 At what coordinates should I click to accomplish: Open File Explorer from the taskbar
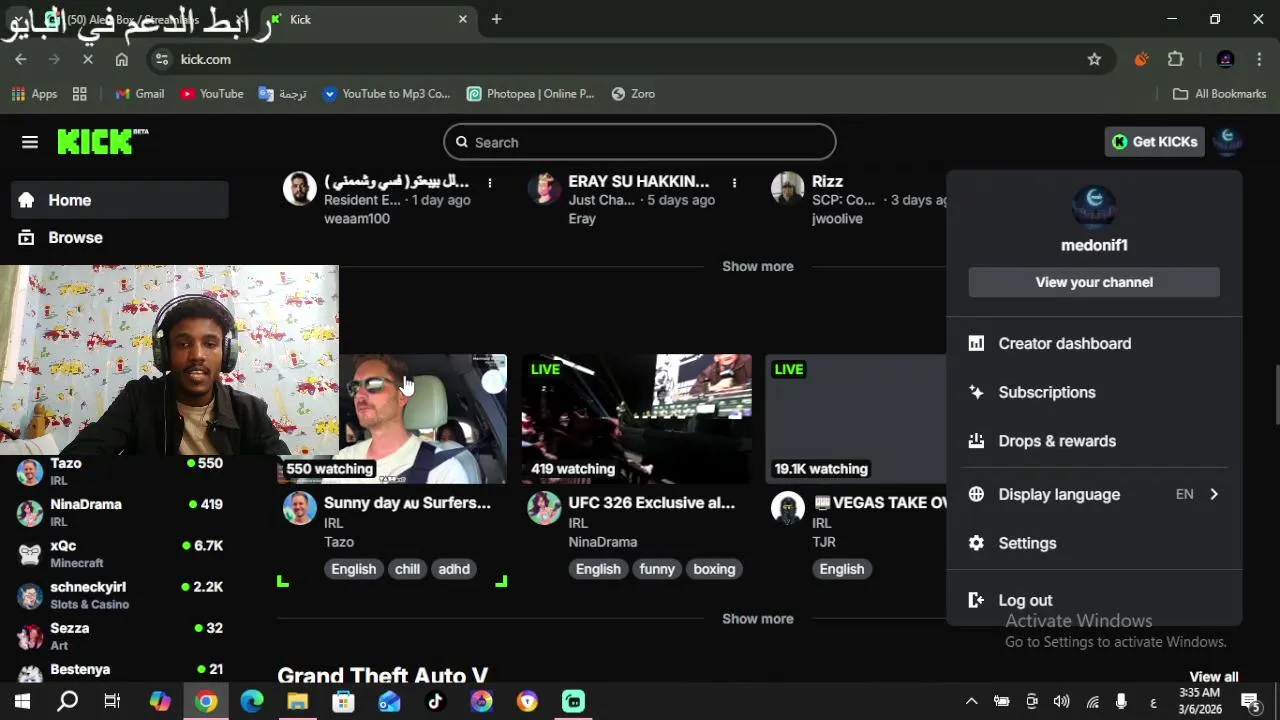(297, 701)
